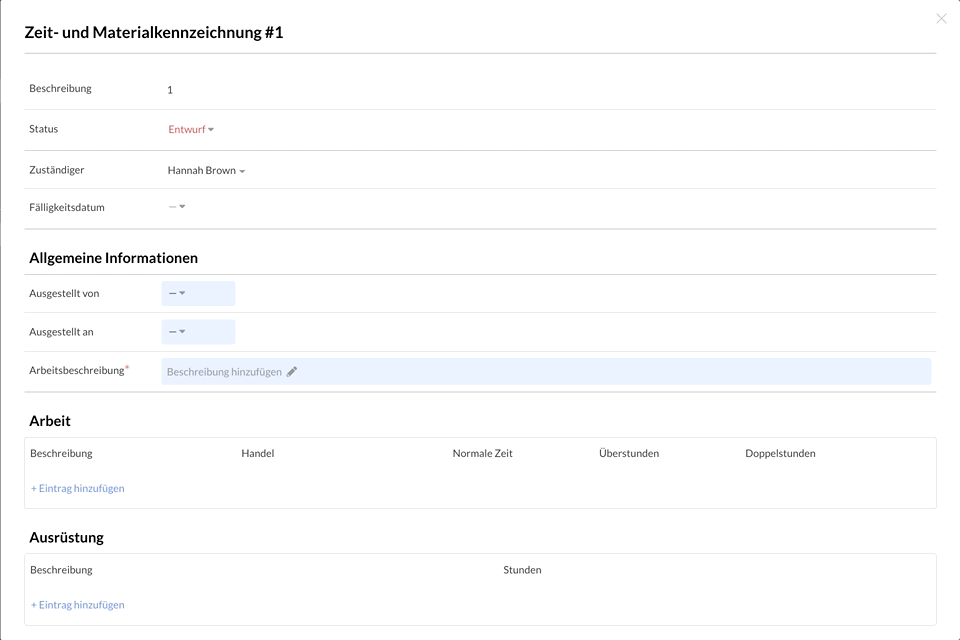Viewport: 960px width, 640px height.
Task: Click the dialog title Zeit- und Materialkennzeichnung #1
Action: coord(154,32)
